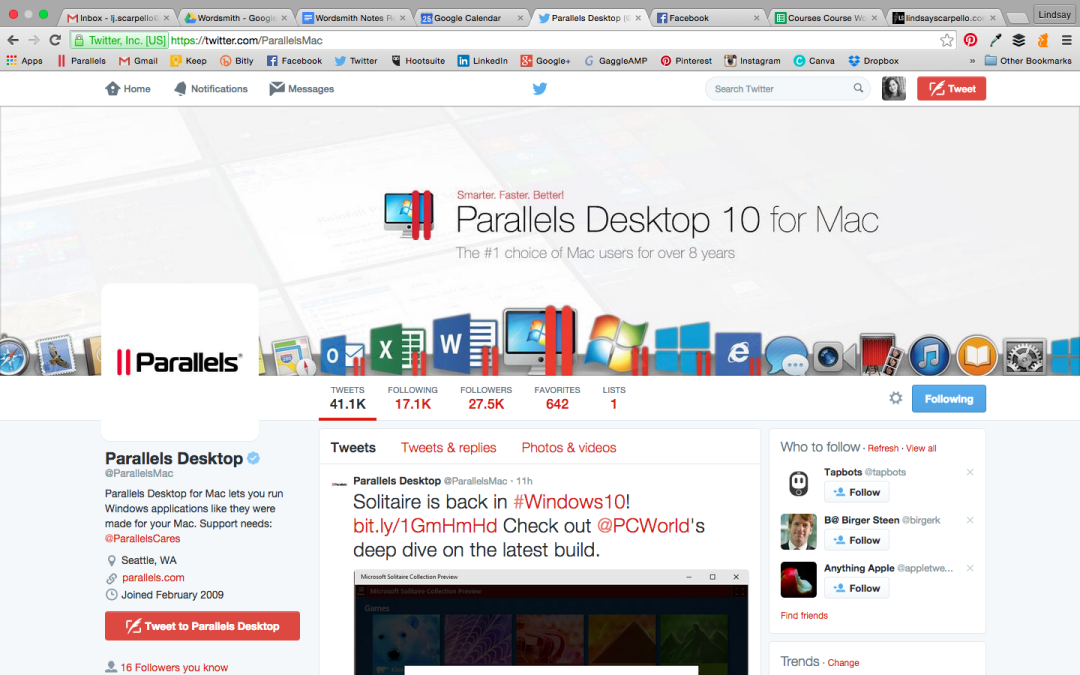Open the GaggleAMP bookmark
The height and width of the screenshot is (675, 1080).
point(616,61)
